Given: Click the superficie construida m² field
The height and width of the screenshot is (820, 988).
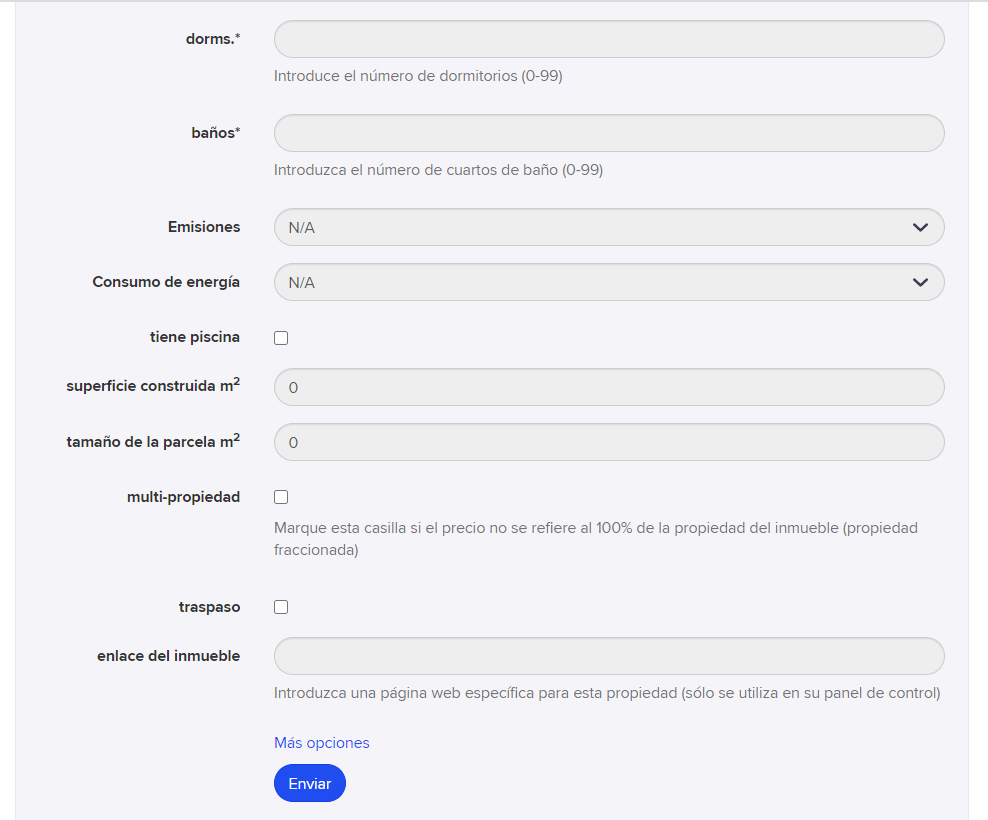Looking at the screenshot, I should 609,387.
